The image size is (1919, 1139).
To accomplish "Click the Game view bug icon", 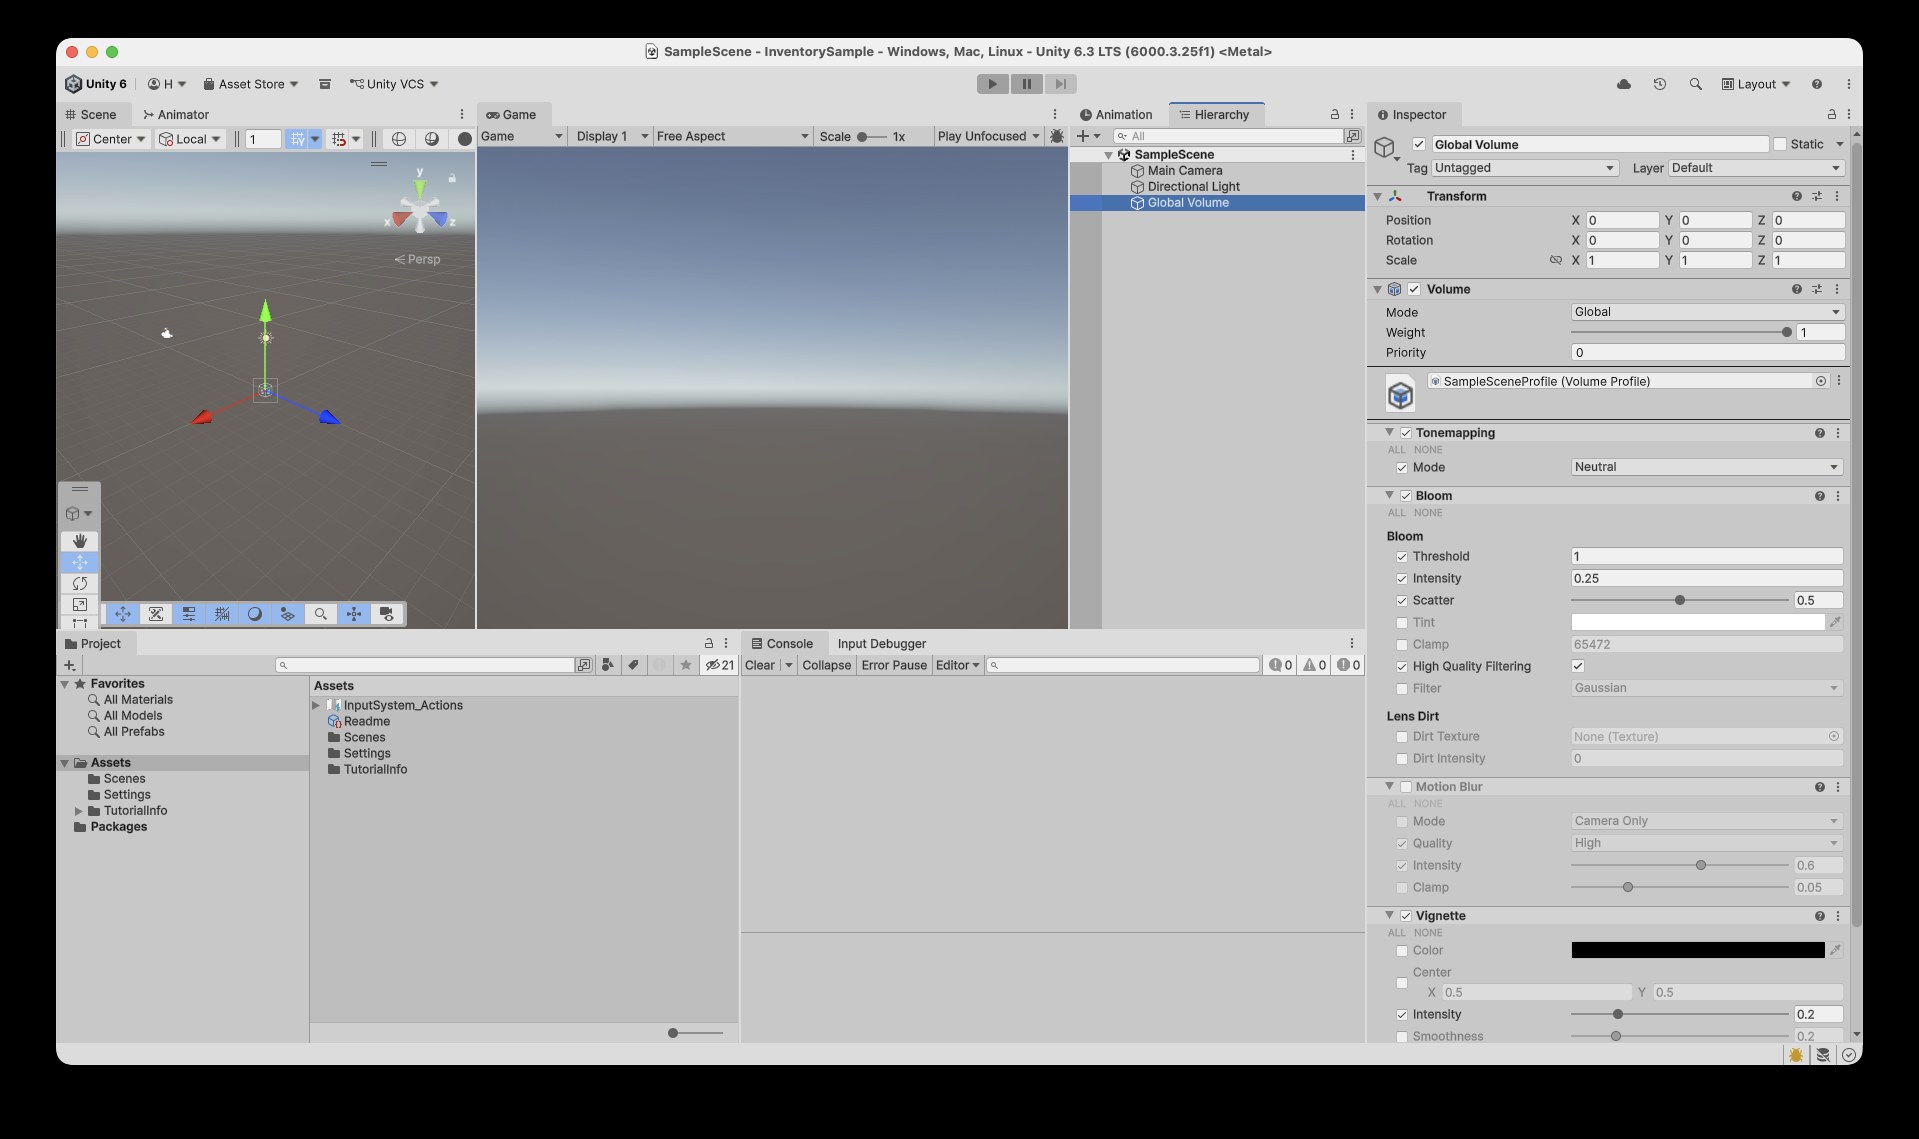I will (1056, 136).
